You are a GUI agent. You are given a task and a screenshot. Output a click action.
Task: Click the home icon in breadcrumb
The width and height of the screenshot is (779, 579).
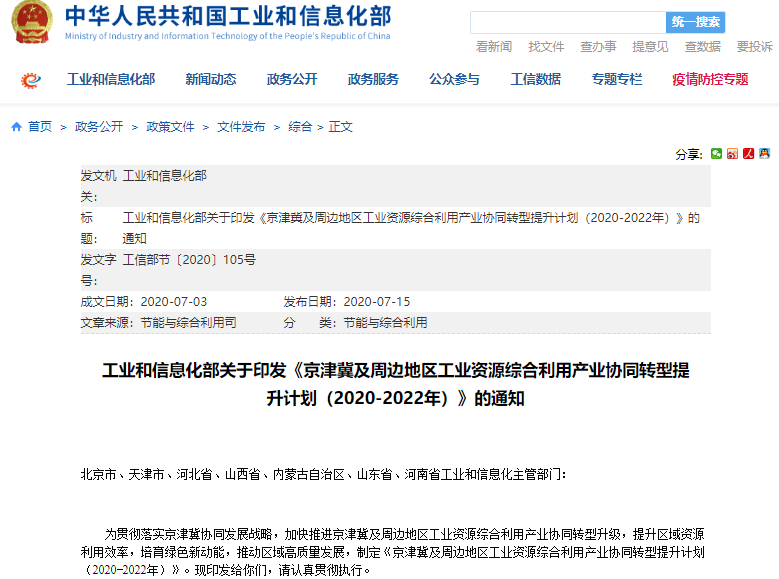click(x=16, y=127)
